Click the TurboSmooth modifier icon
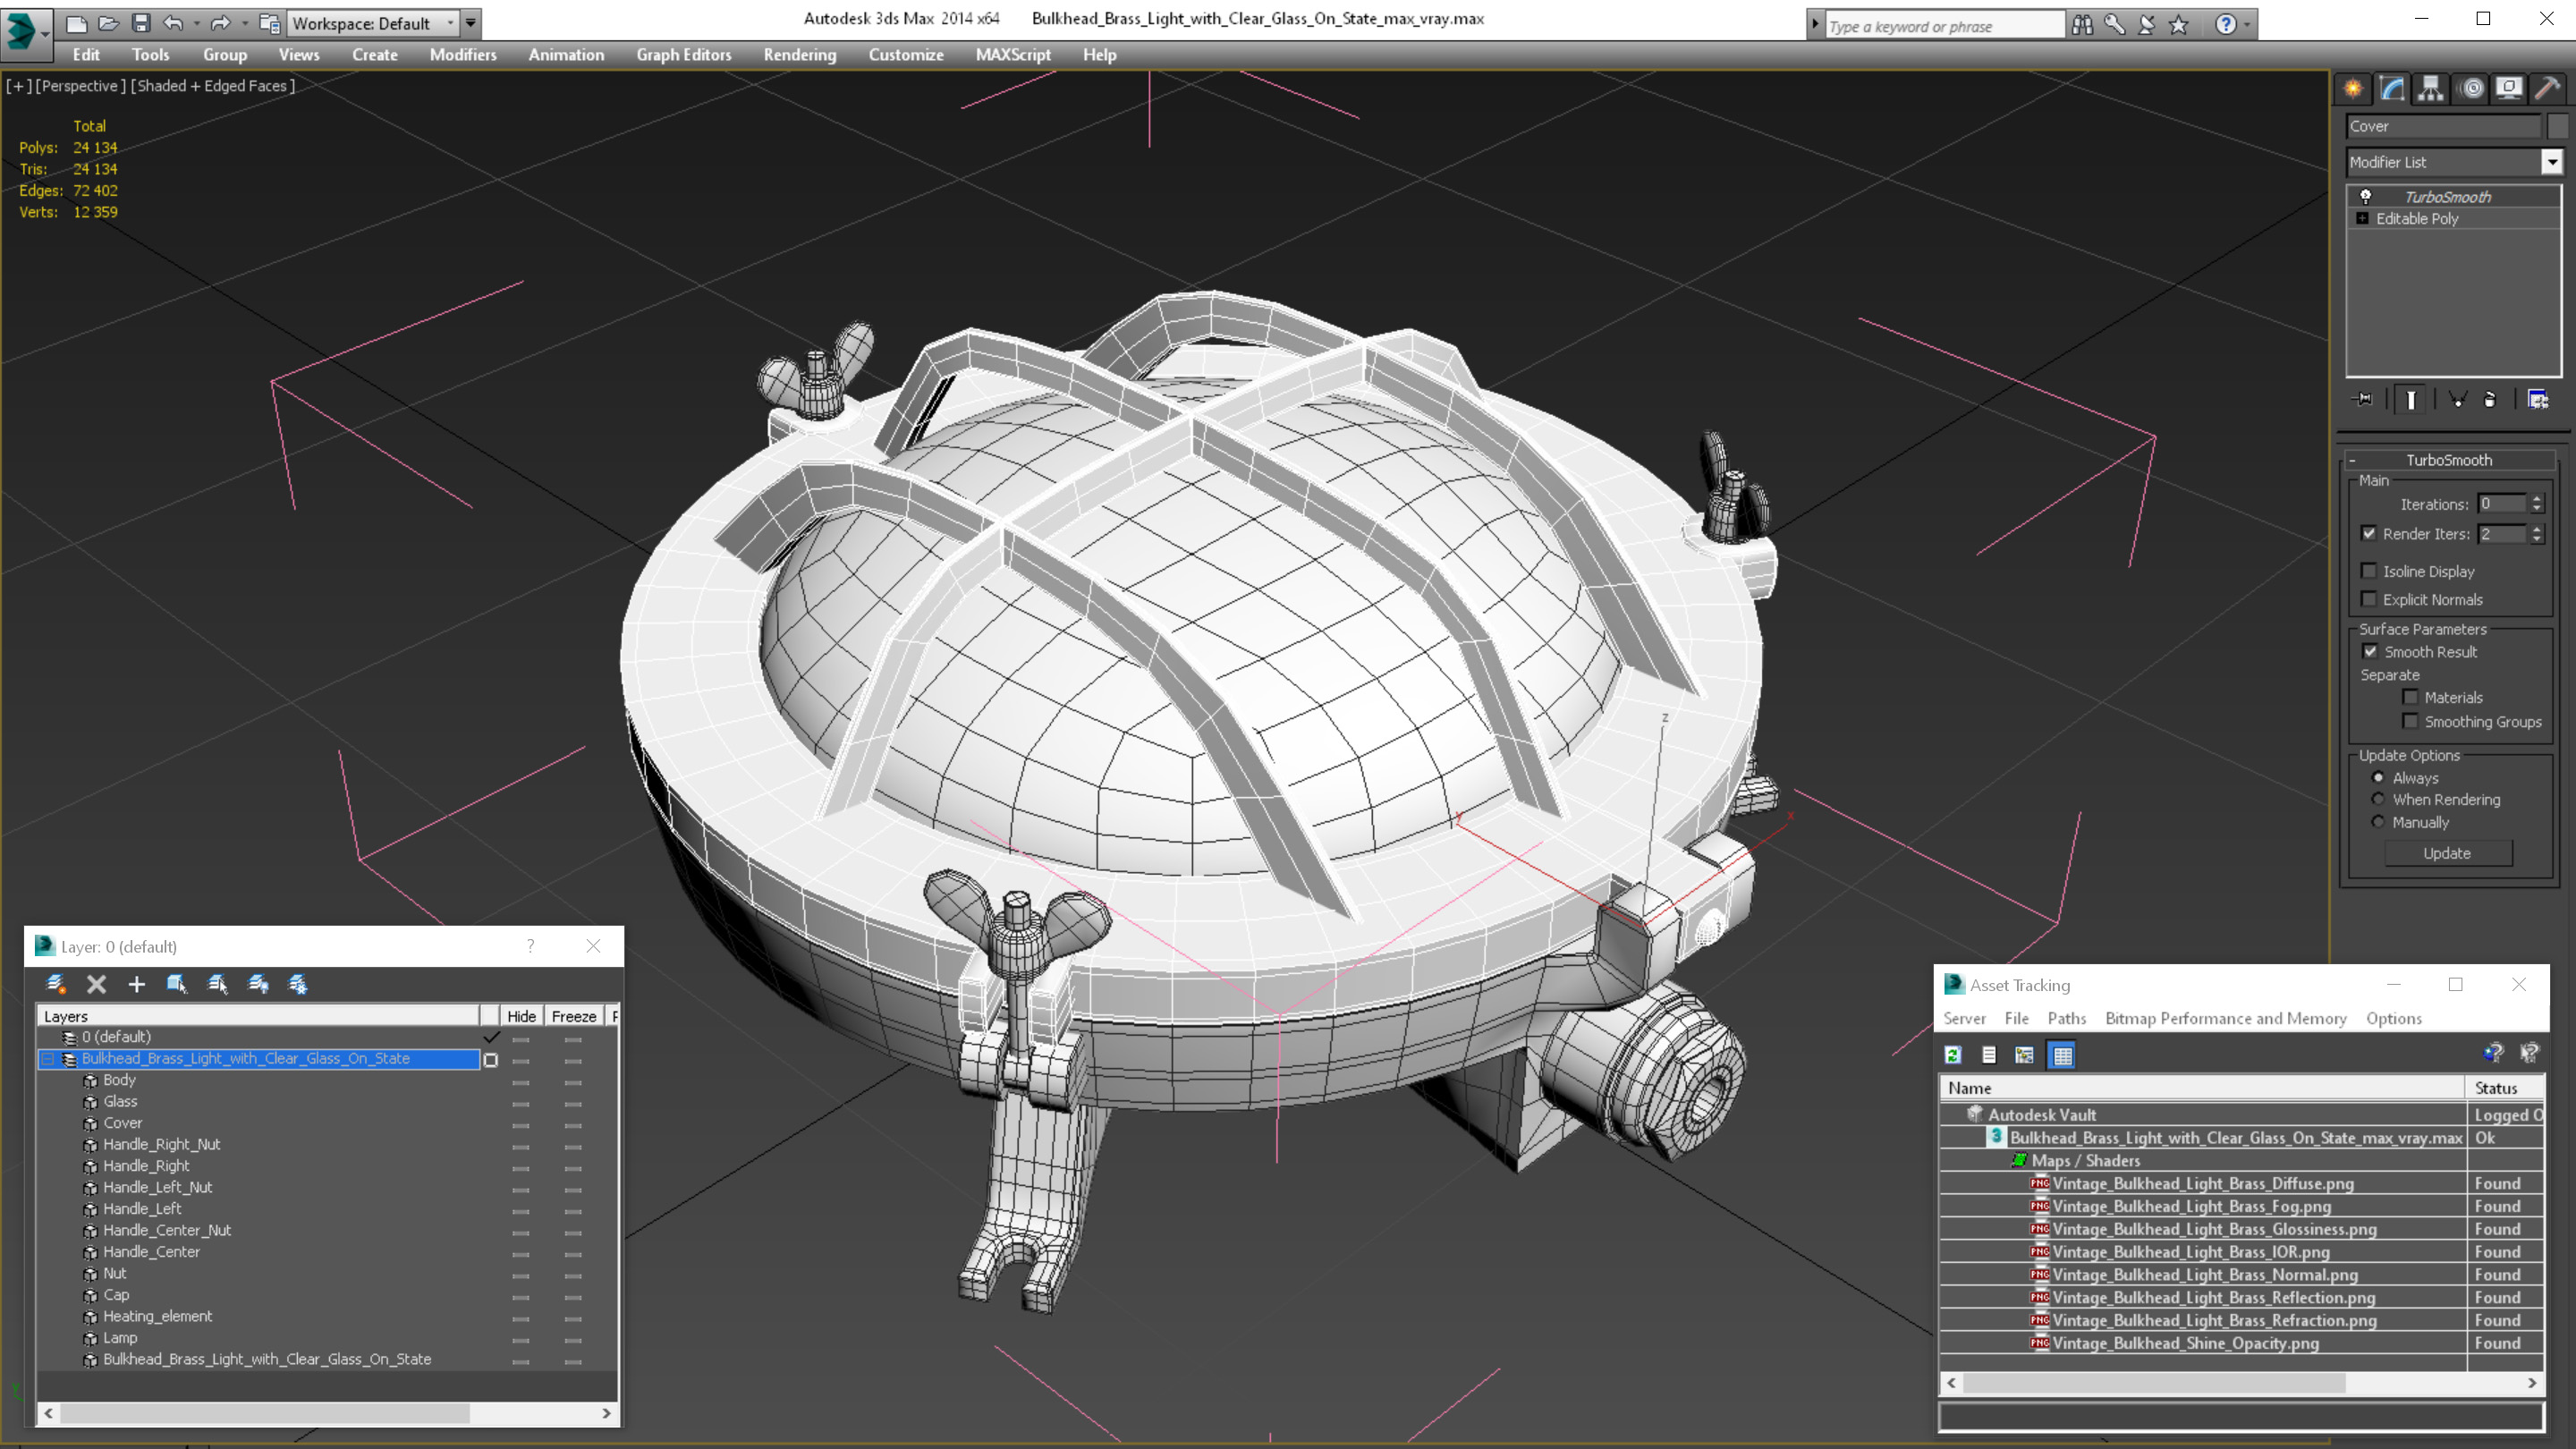The width and height of the screenshot is (2576, 1449). (x=2364, y=195)
